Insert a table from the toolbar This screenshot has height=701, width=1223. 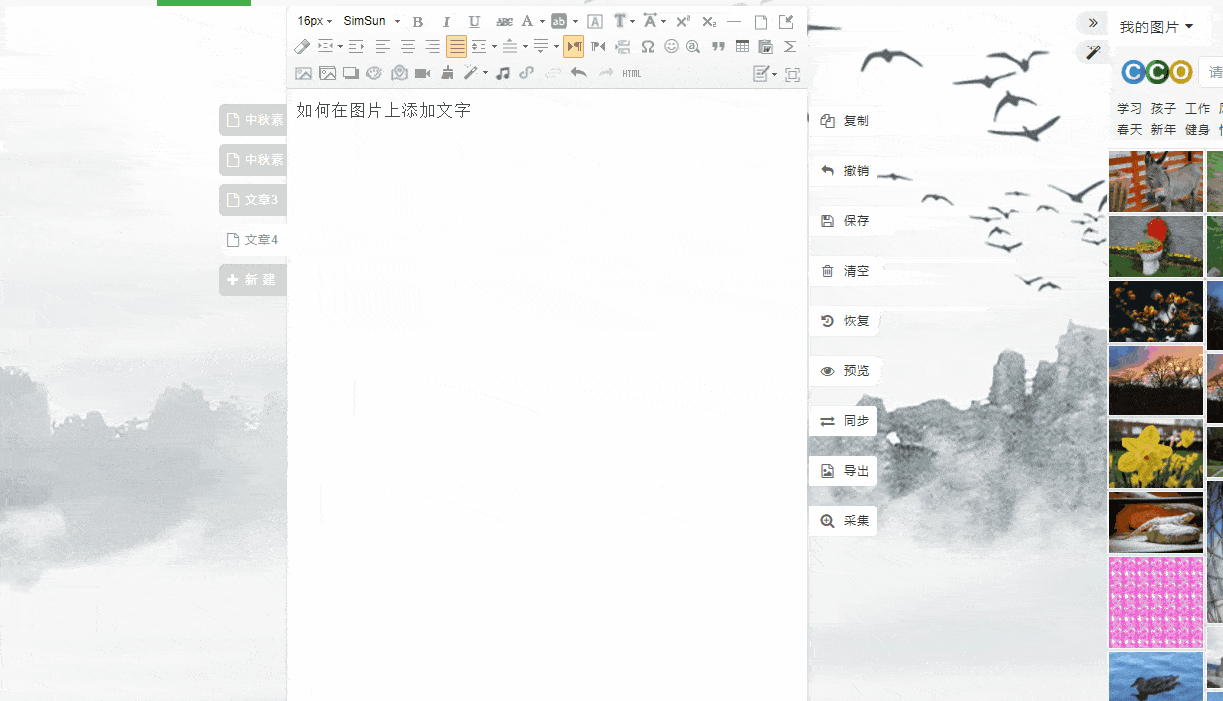point(742,46)
